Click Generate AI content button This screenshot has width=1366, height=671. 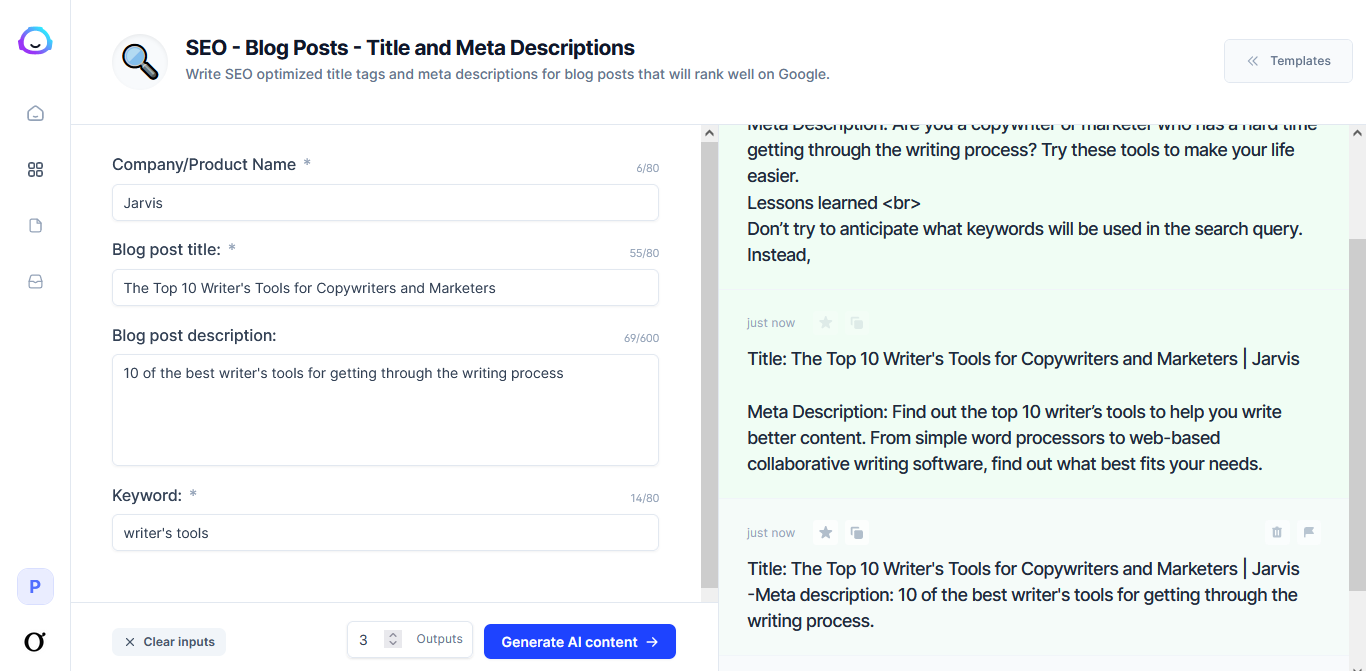(x=580, y=642)
